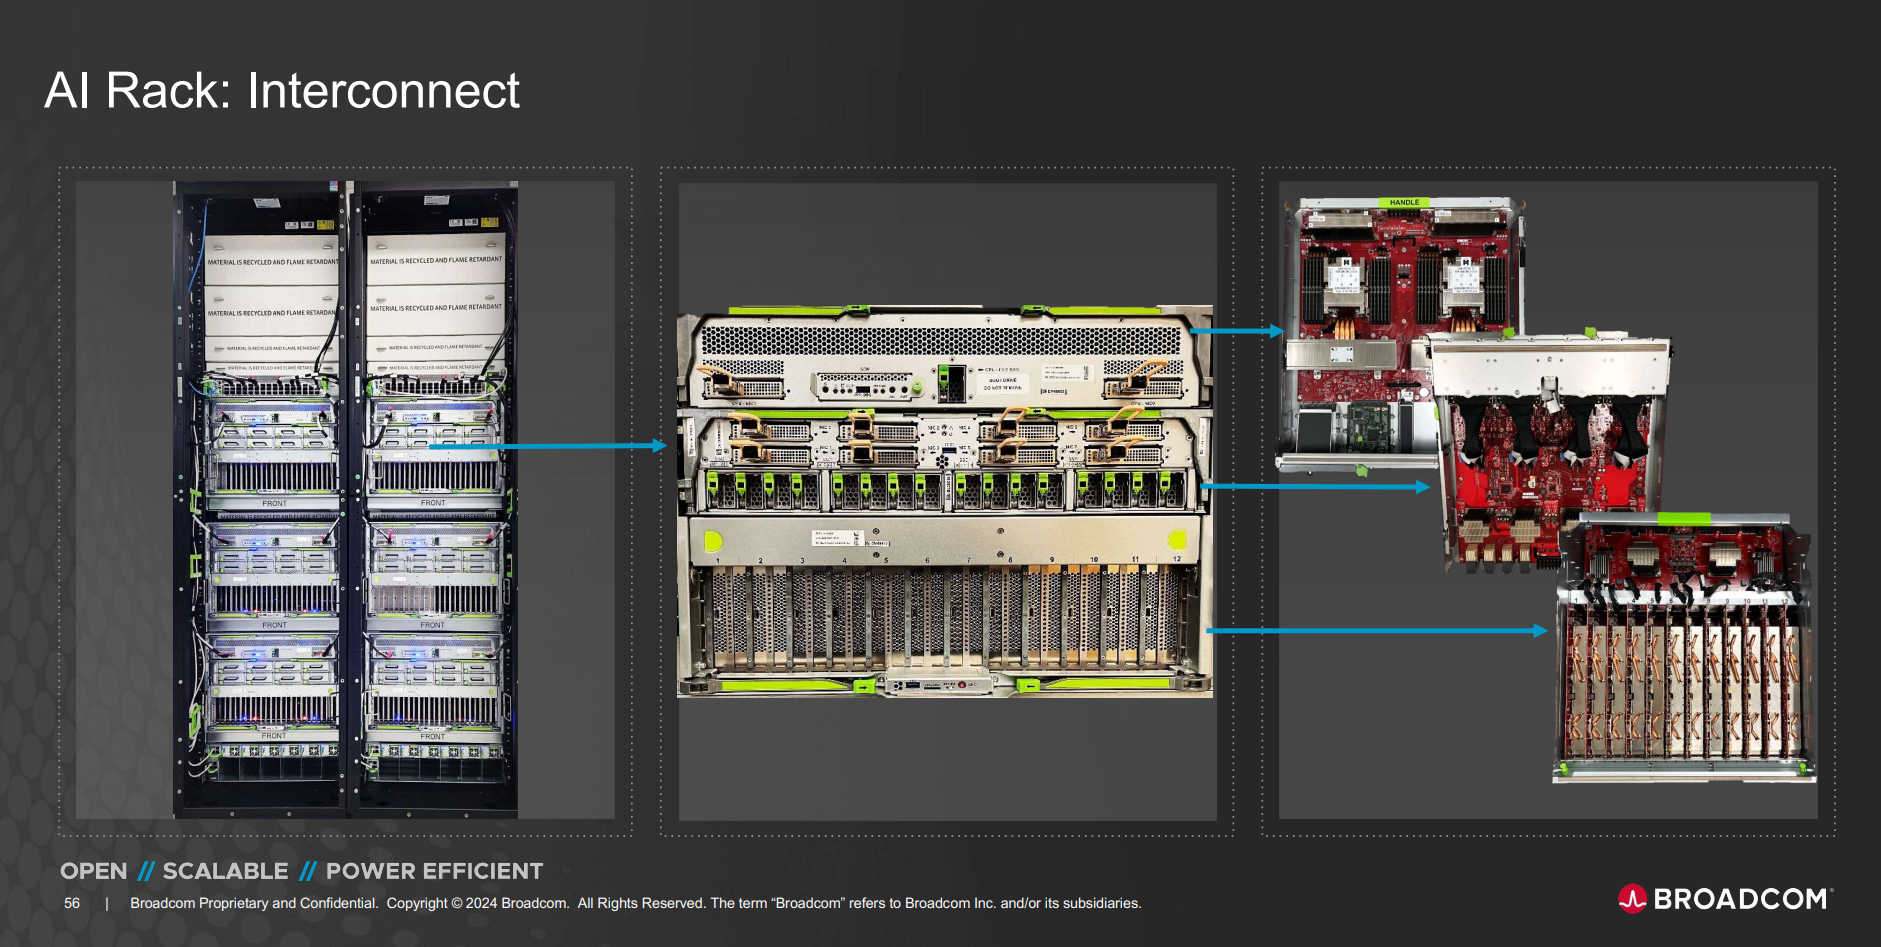This screenshot has height=947, width=1881.
Task: Click the green HANDLE label on CPU board
Action: (1404, 202)
